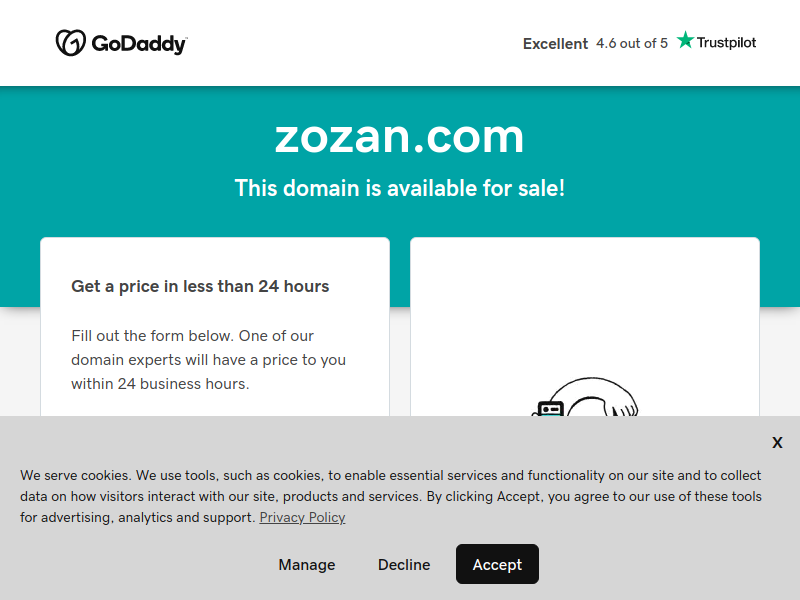Click the 'This domain is available for sale!' text

point(399,188)
